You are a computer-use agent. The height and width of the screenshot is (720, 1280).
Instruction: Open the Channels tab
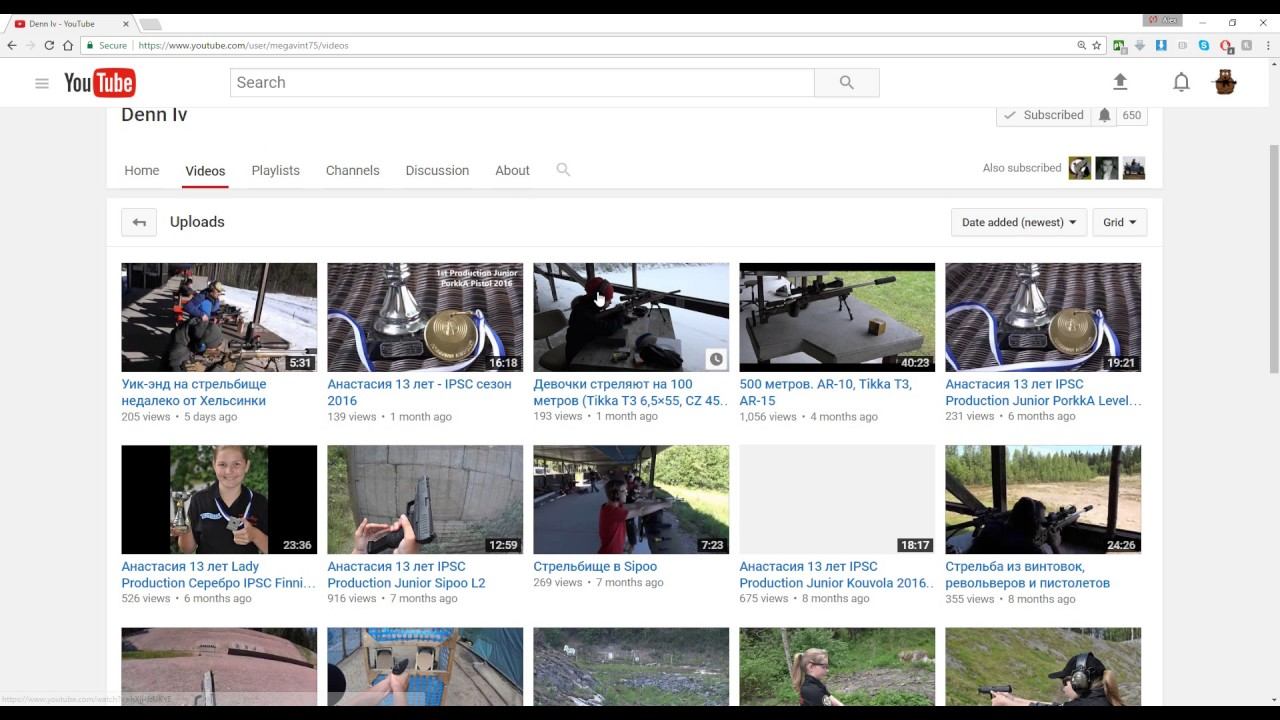click(x=353, y=170)
